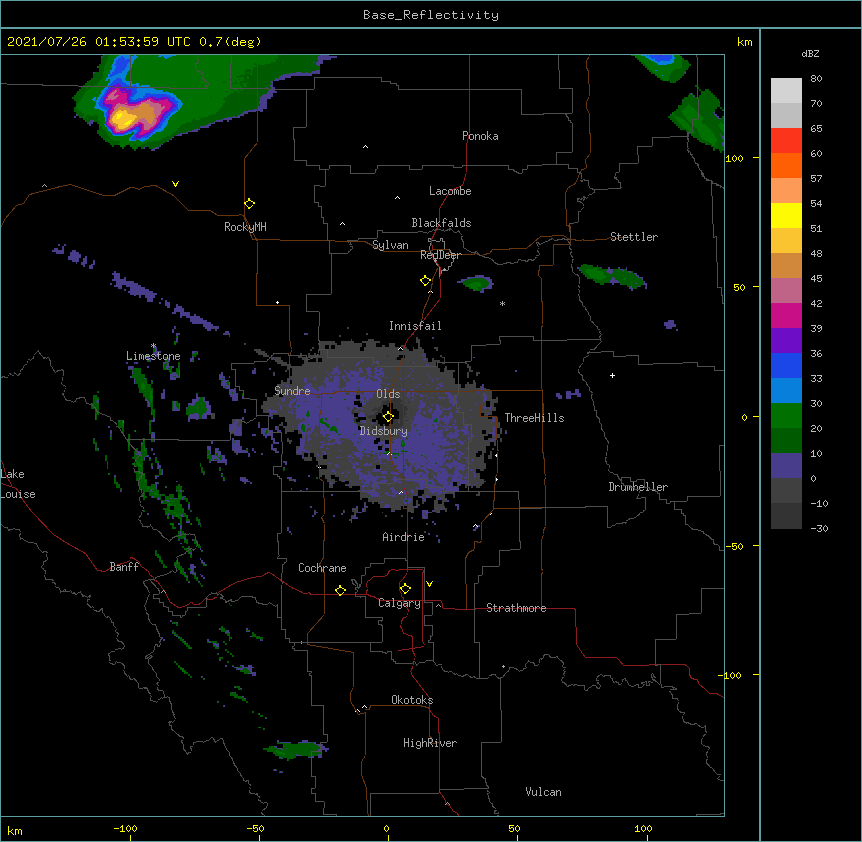Select the yellow diamond marker above Calgary
862x842 pixels.
(405, 589)
